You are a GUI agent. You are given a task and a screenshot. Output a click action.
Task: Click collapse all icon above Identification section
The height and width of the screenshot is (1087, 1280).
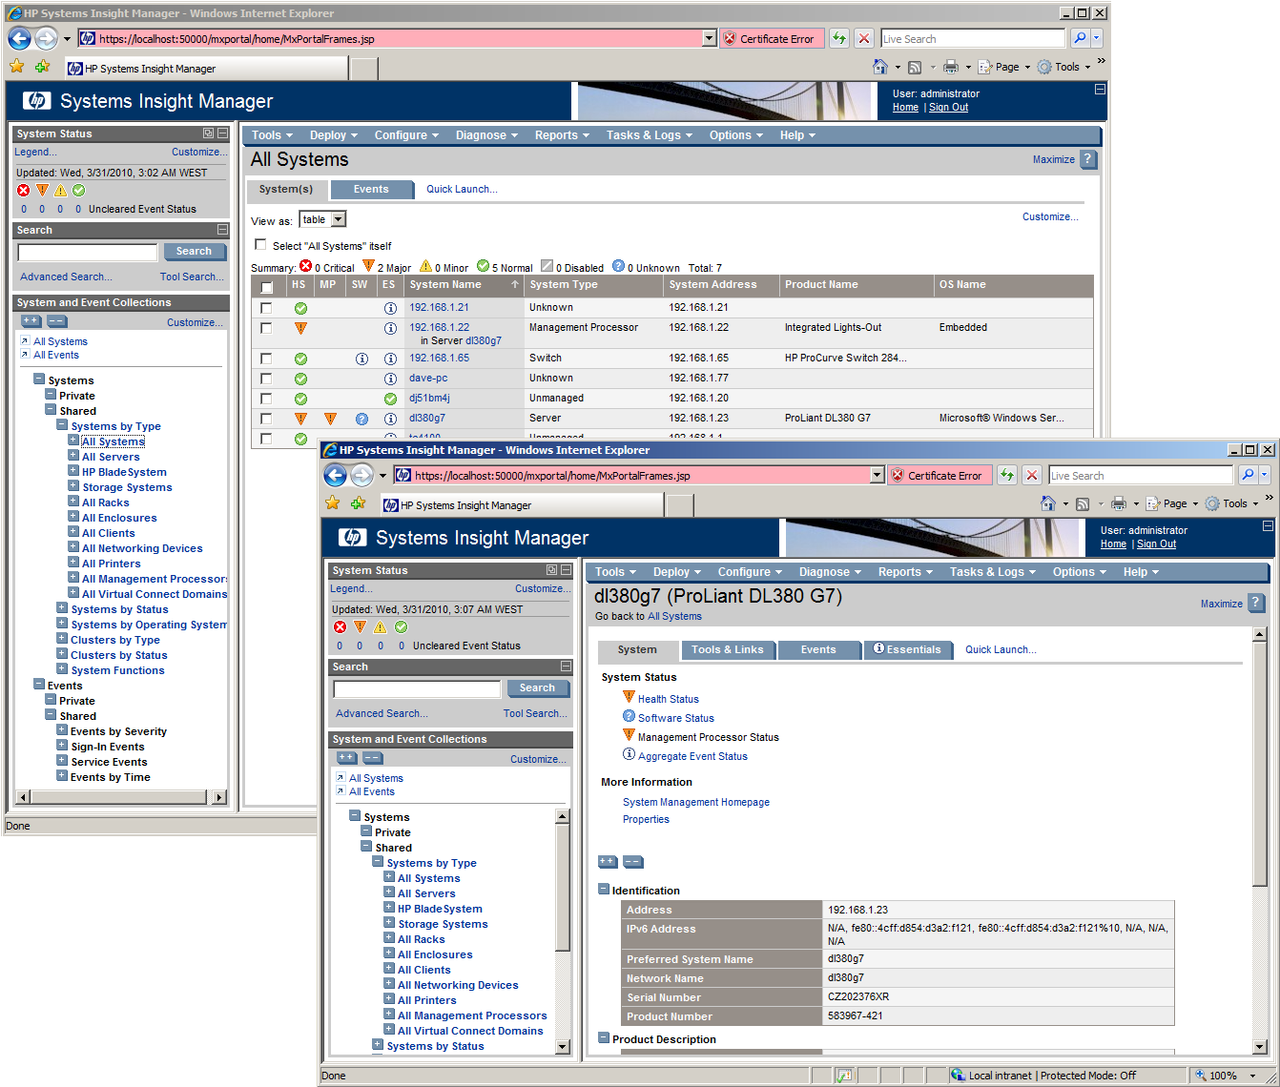[633, 861]
